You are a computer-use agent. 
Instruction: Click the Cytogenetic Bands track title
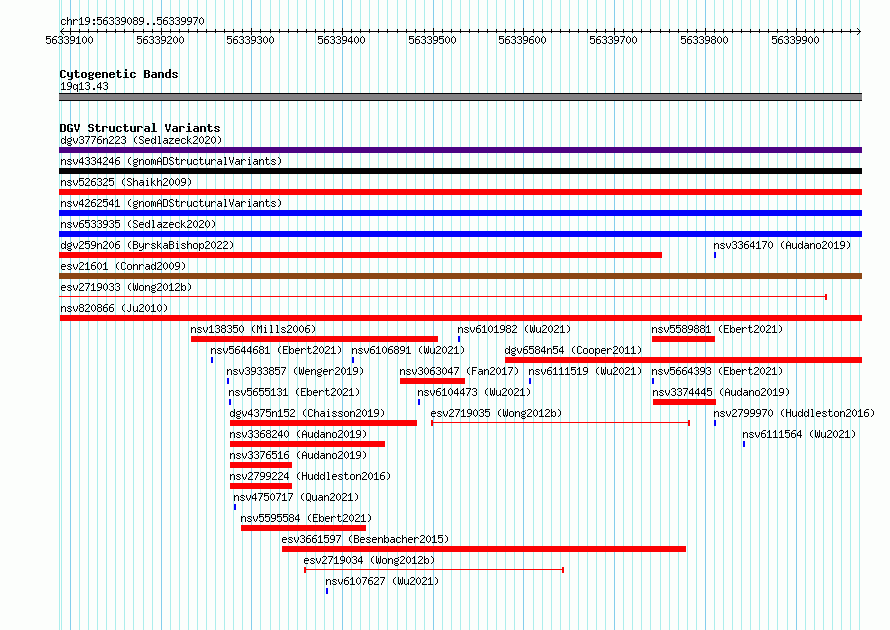click(x=119, y=74)
